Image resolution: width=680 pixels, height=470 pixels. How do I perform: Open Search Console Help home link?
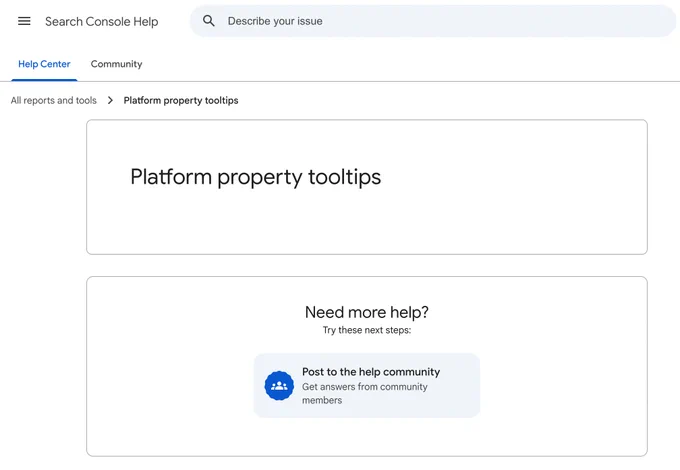click(101, 21)
